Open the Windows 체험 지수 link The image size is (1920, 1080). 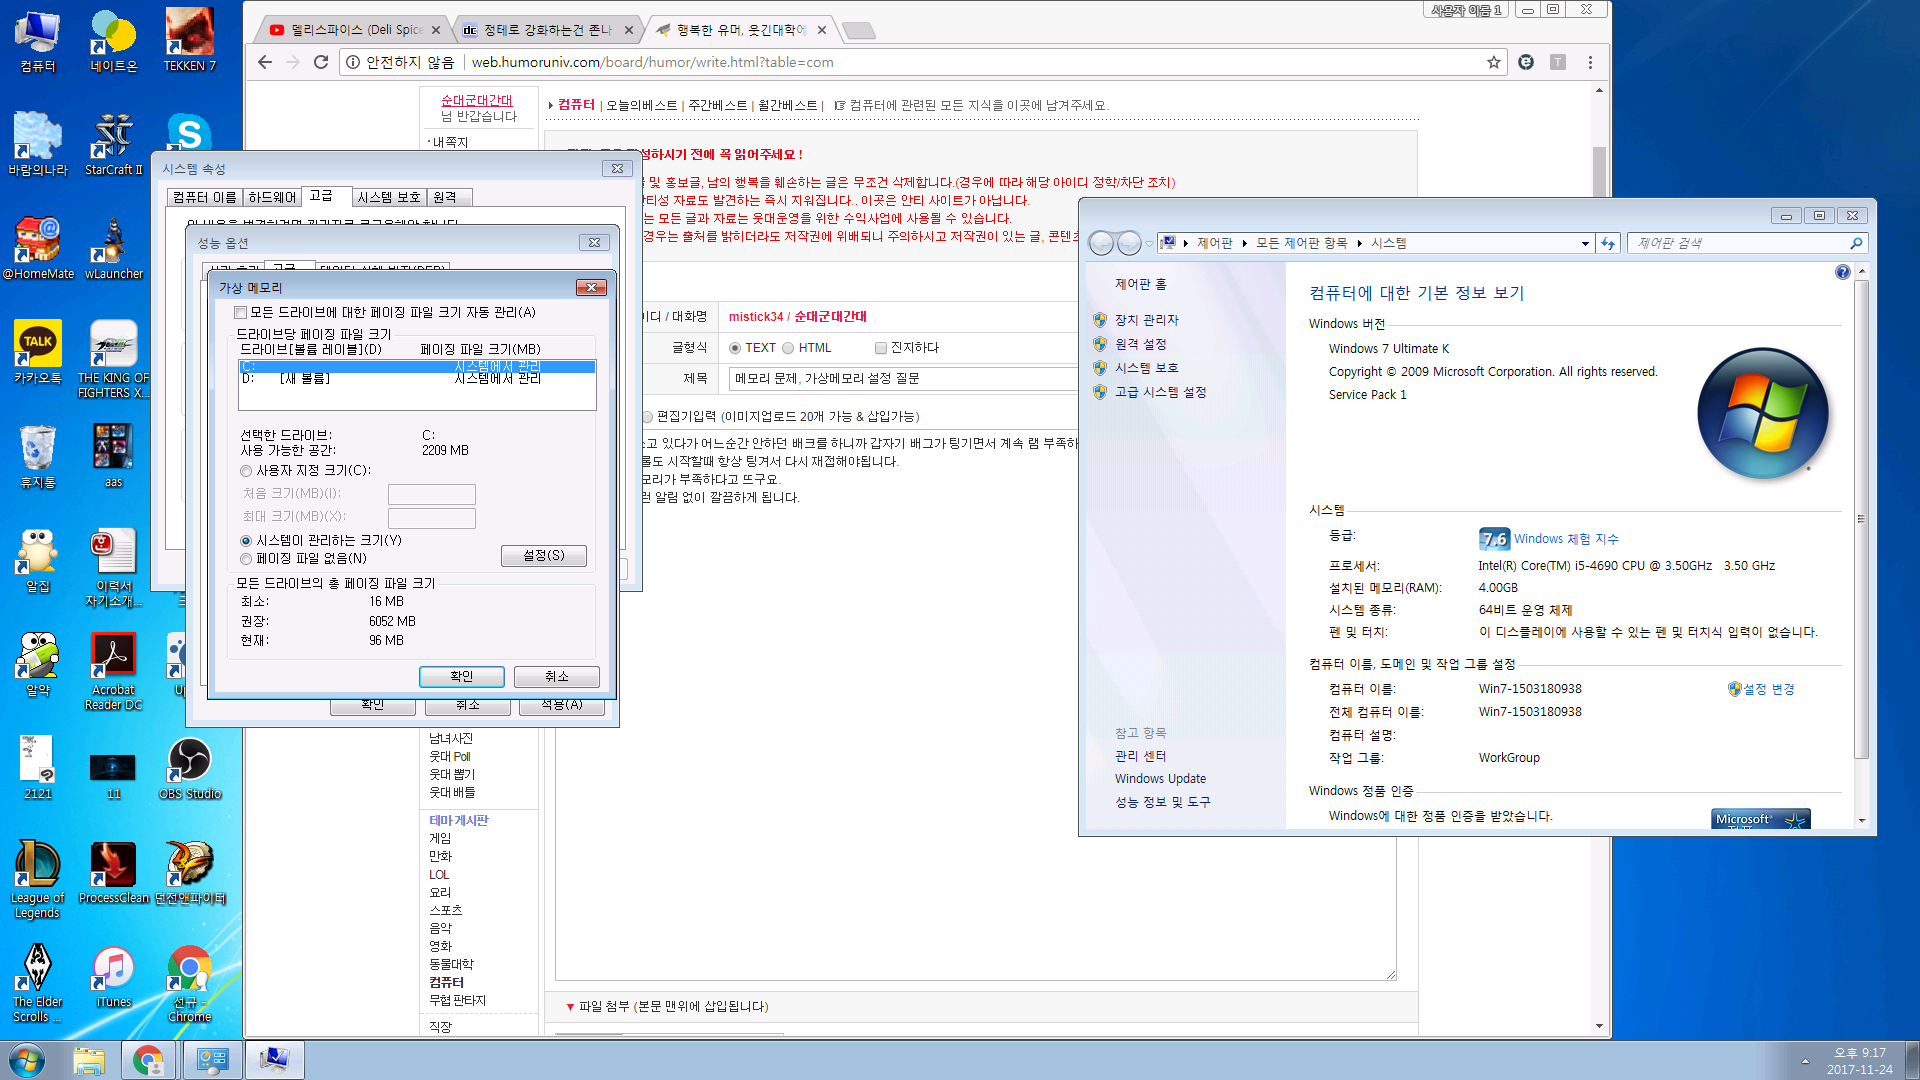[1565, 539]
